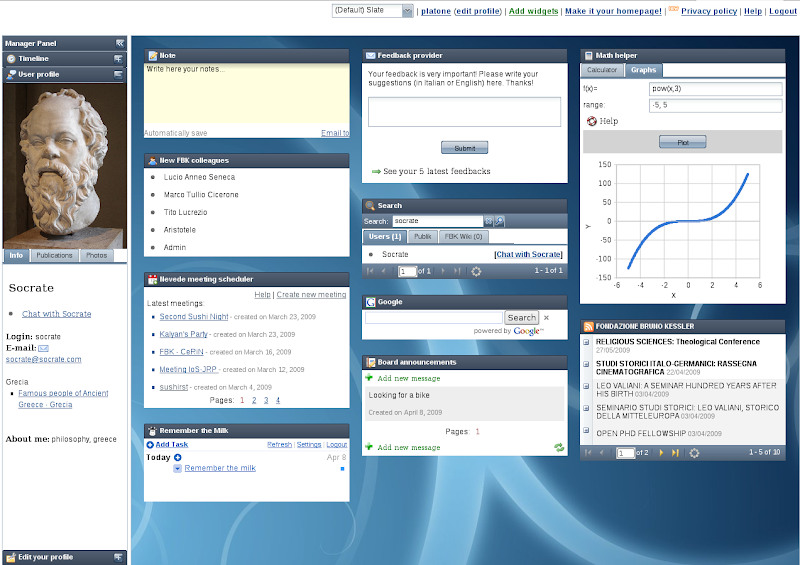Viewport: 800px width, 565px height.
Task: Switch to the Publications tab
Action: coord(54,255)
